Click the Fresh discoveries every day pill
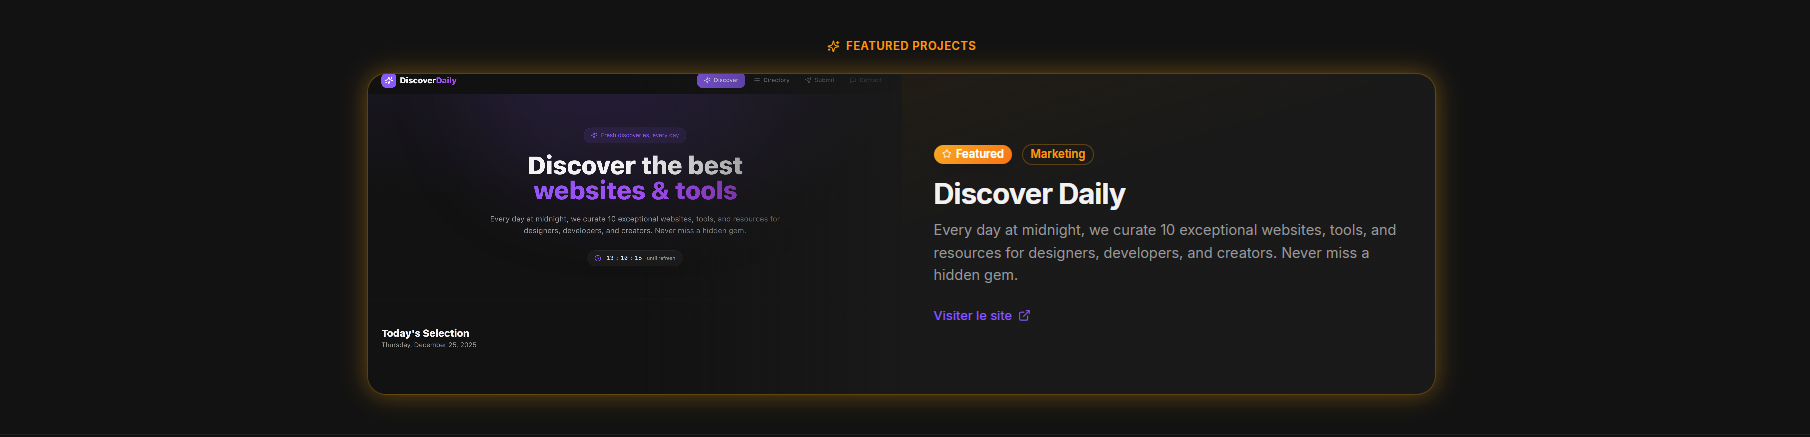This screenshot has height=437, width=1810. coord(635,135)
